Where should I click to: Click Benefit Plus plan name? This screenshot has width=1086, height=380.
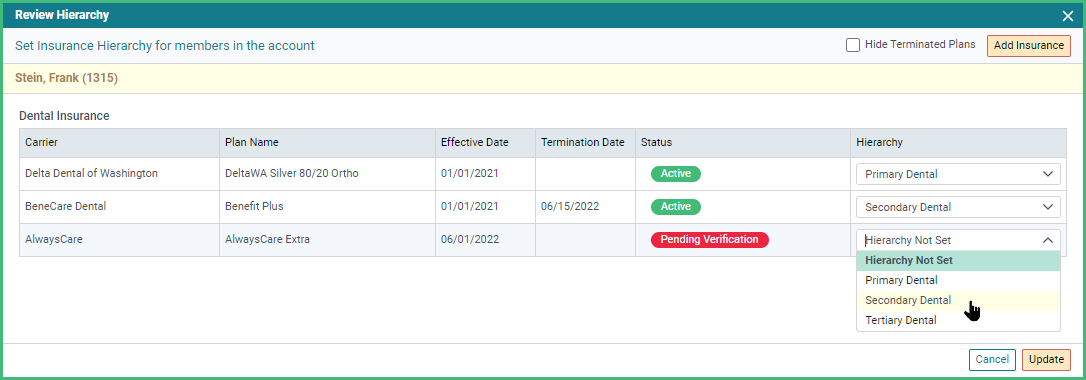(x=254, y=206)
